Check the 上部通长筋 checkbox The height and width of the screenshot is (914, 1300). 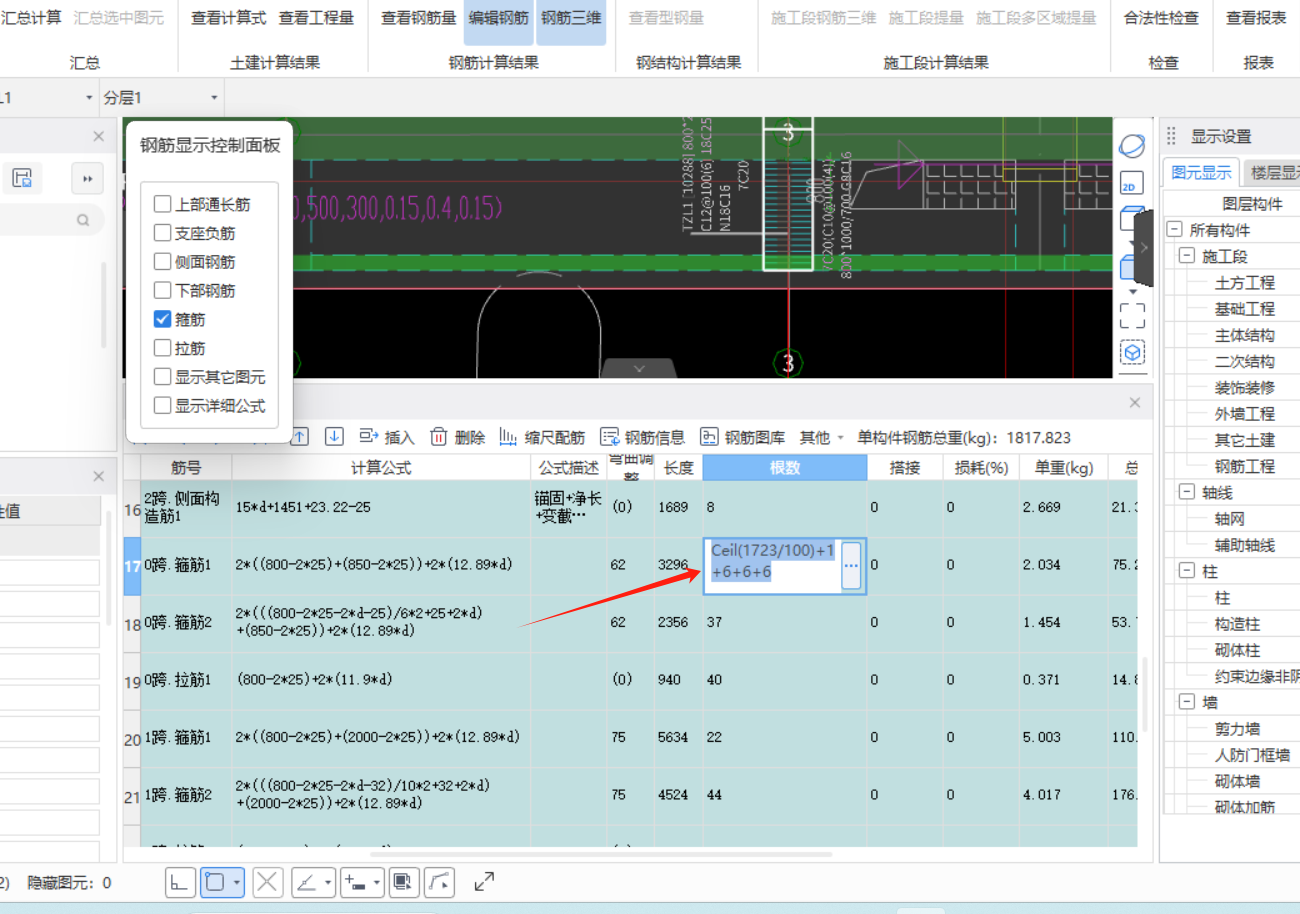162,204
